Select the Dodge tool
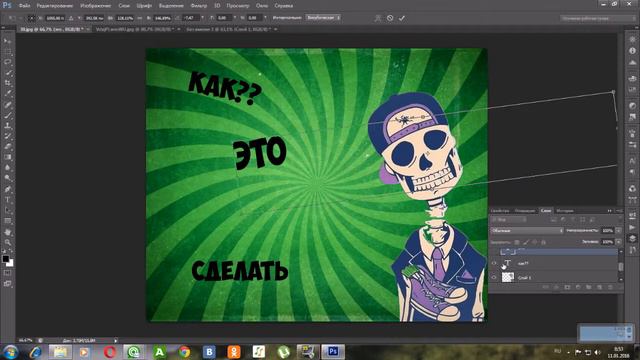640x360 pixels. [x=7, y=178]
